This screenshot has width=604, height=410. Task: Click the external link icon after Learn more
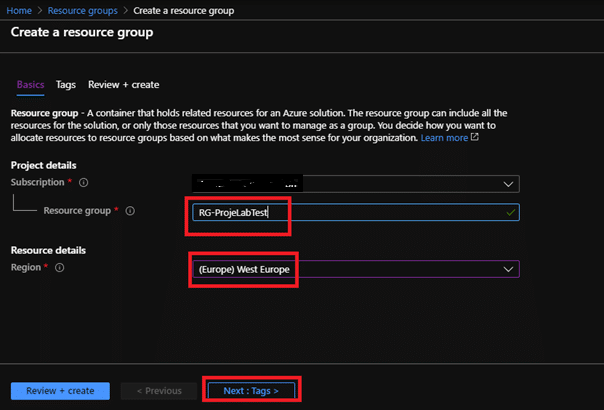(475, 137)
